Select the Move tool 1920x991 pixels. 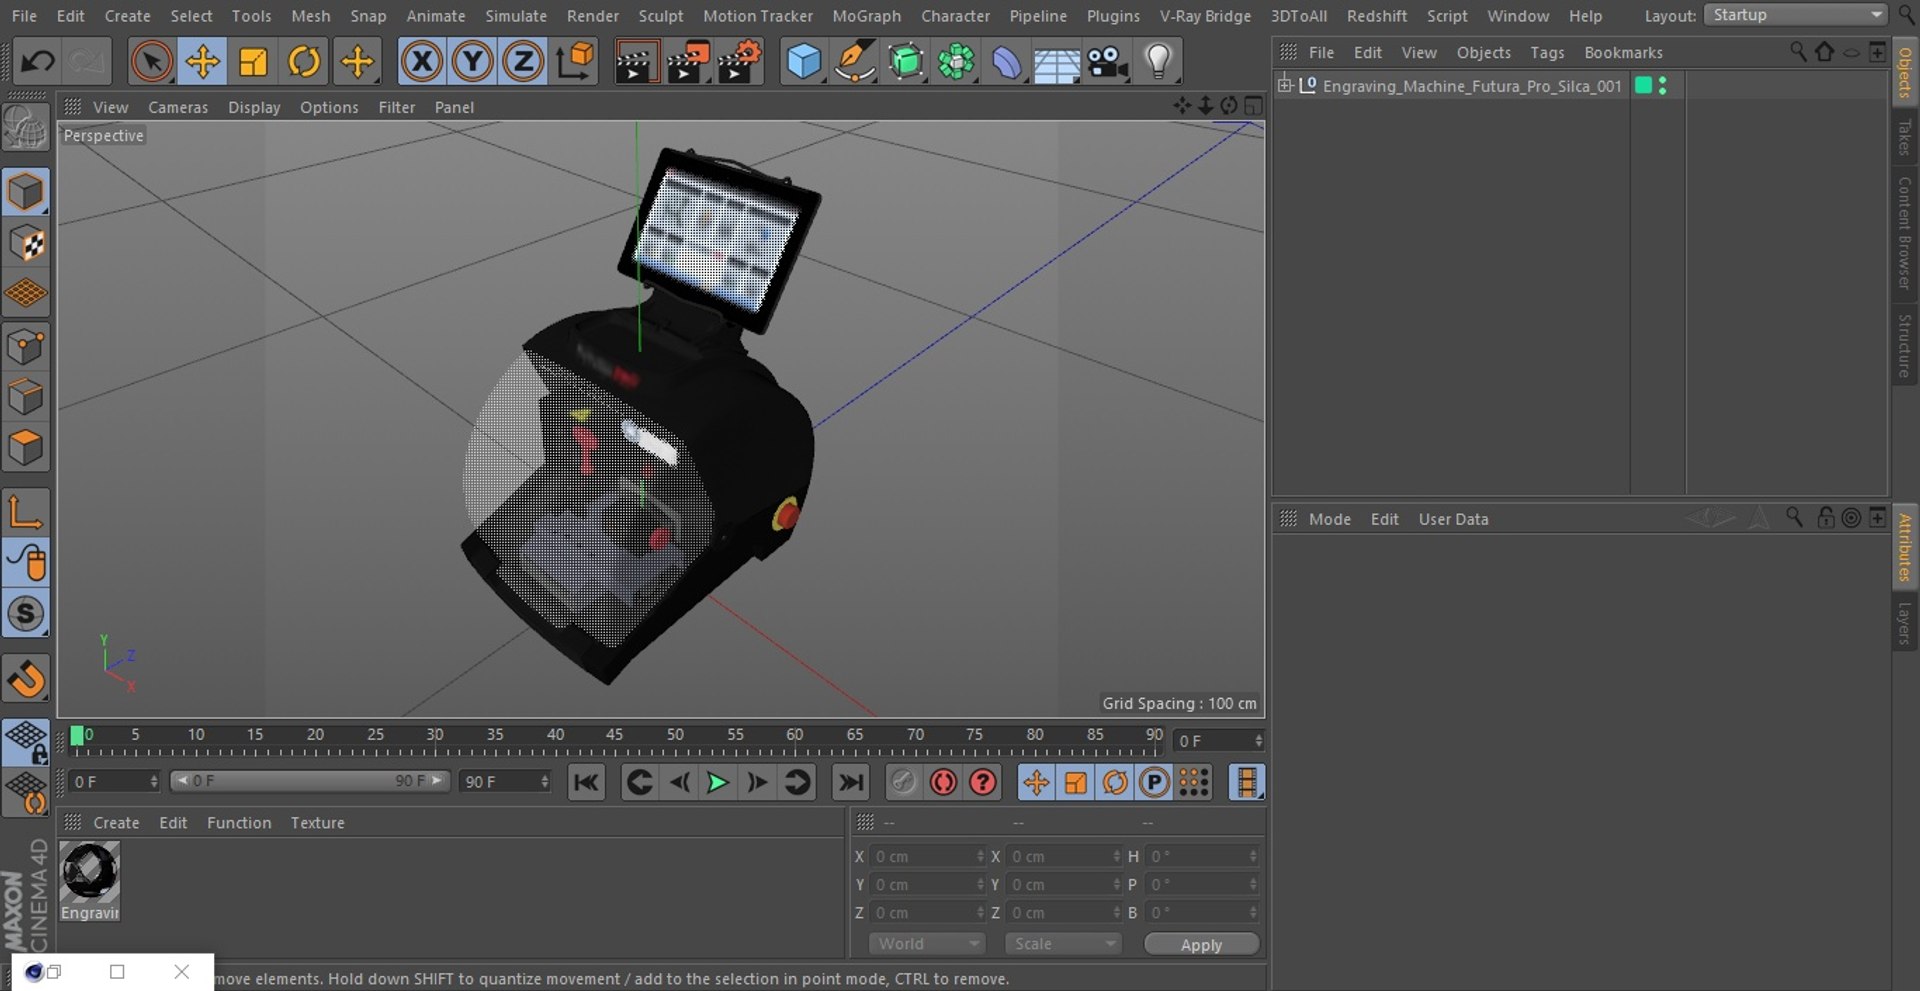coord(202,62)
